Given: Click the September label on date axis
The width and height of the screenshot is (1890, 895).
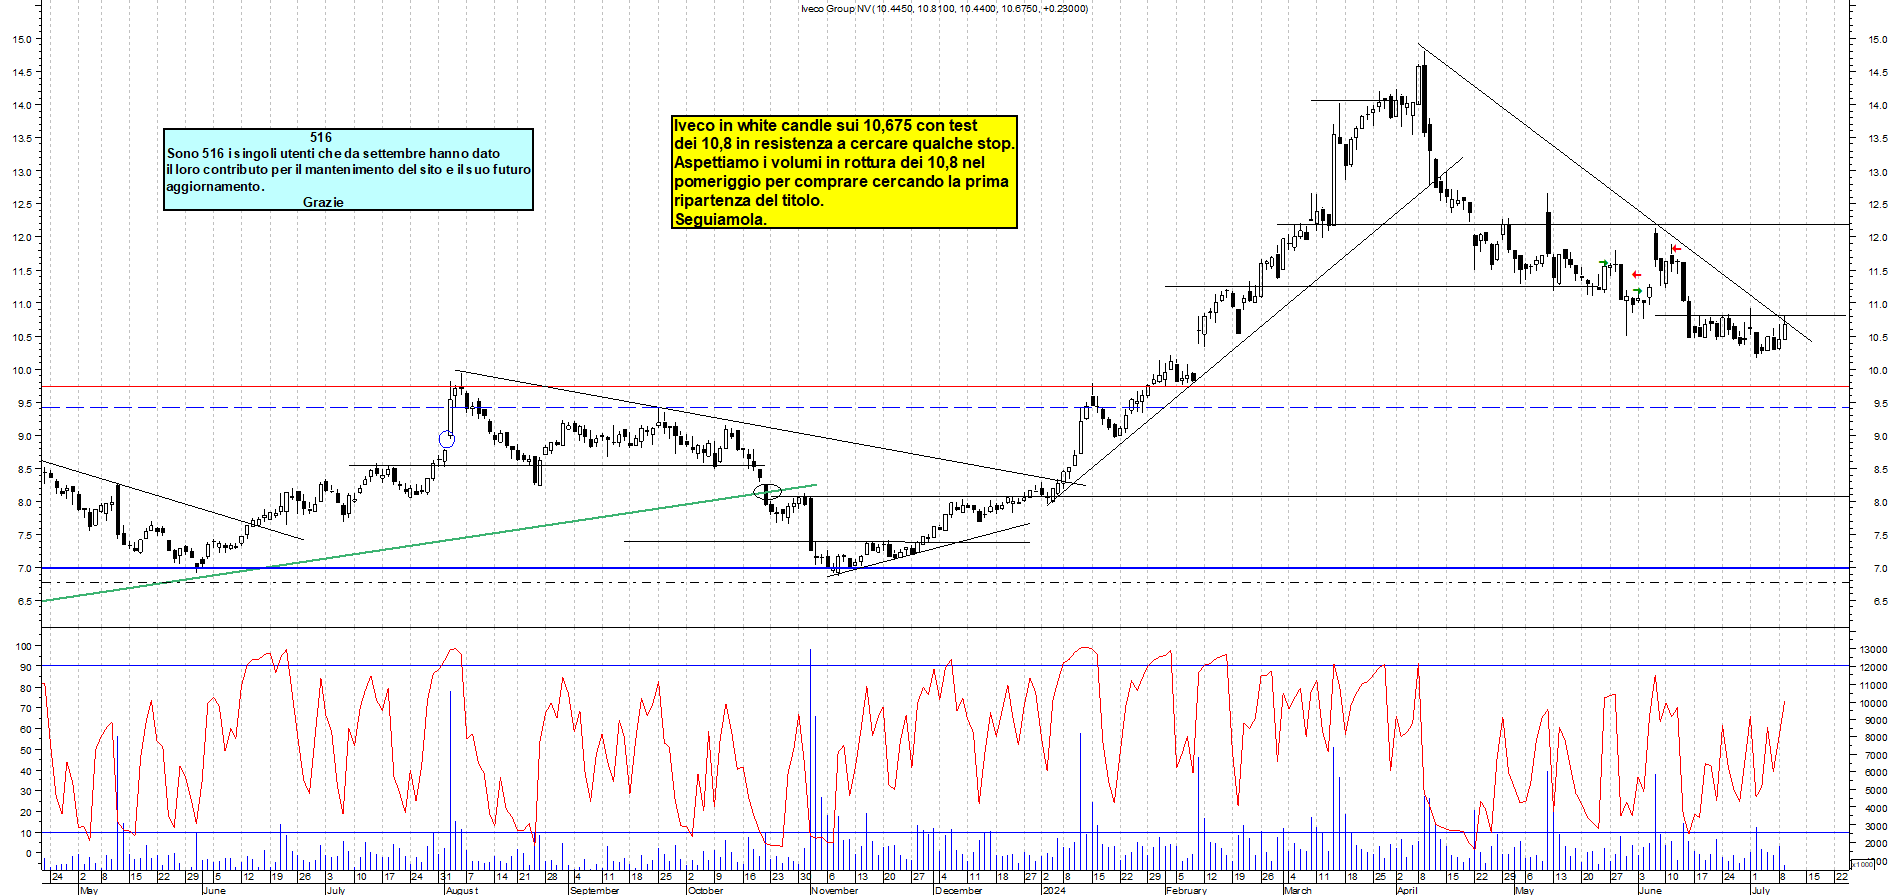Looking at the screenshot, I should point(594,890).
